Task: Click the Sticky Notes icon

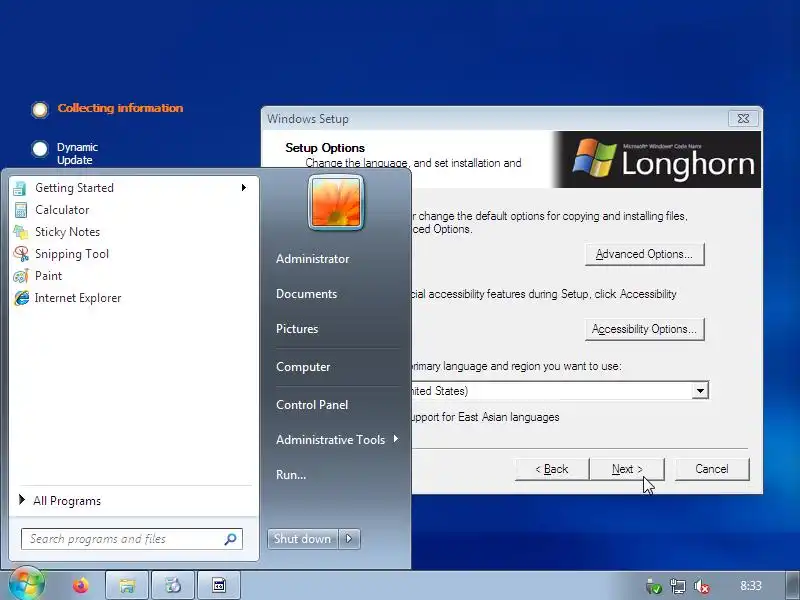Action: click(20, 232)
